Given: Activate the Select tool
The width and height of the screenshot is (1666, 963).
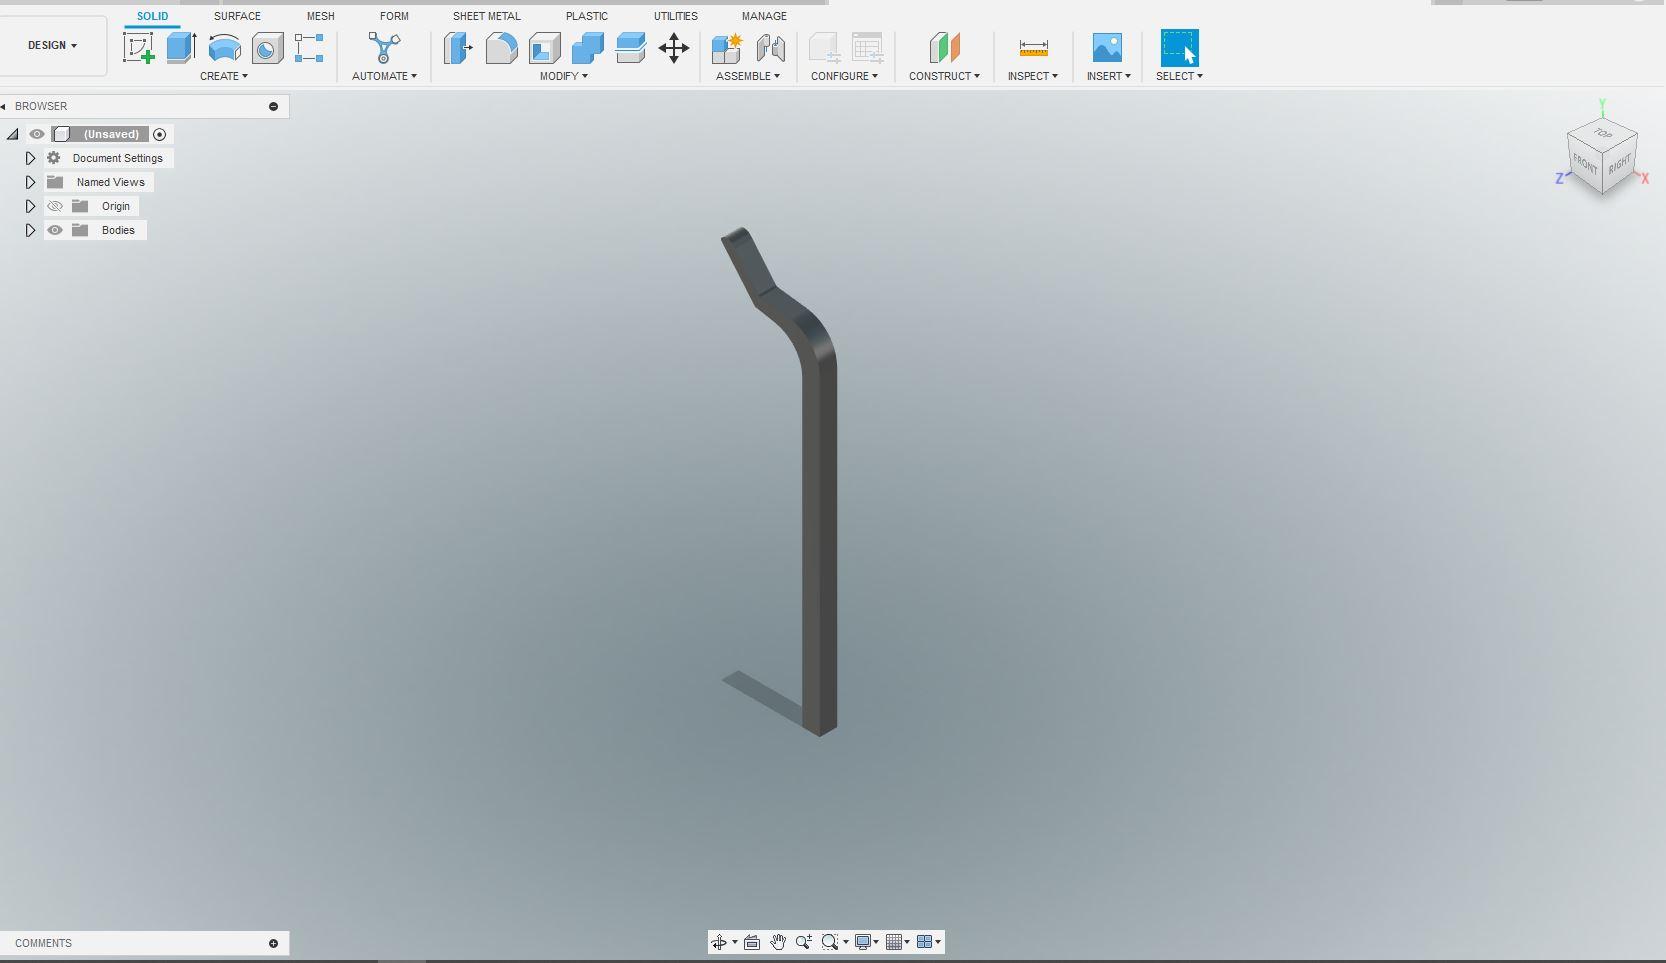Looking at the screenshot, I should pyautogui.click(x=1179, y=48).
